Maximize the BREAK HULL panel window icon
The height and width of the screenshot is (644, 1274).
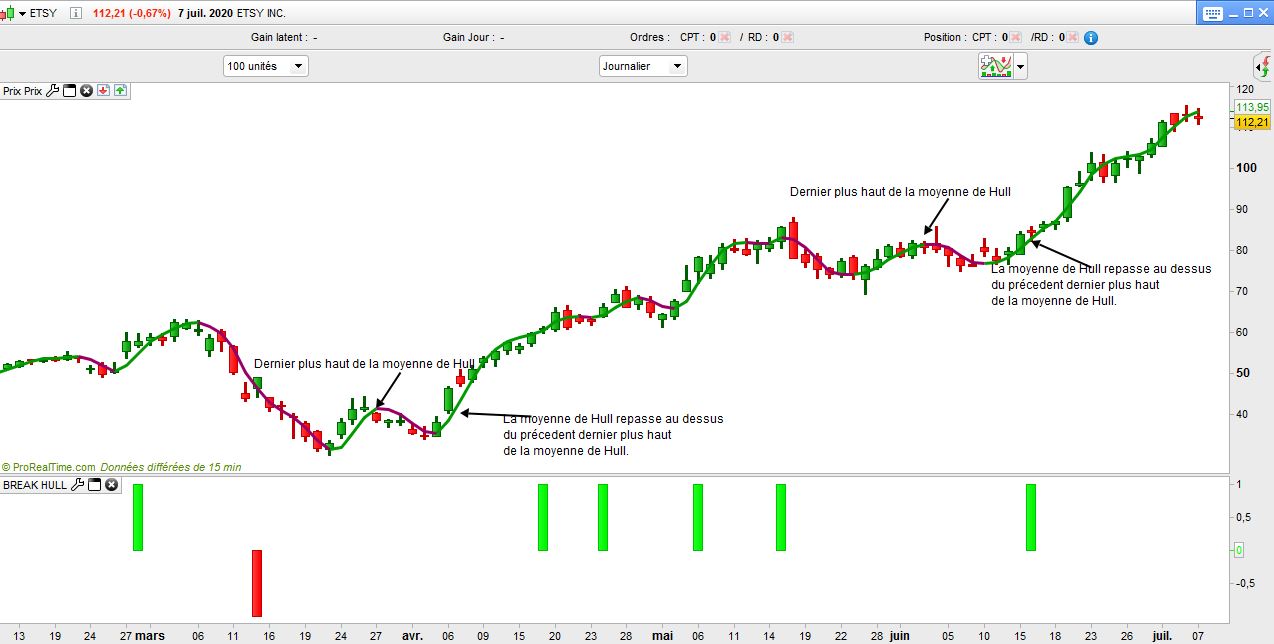[94, 485]
